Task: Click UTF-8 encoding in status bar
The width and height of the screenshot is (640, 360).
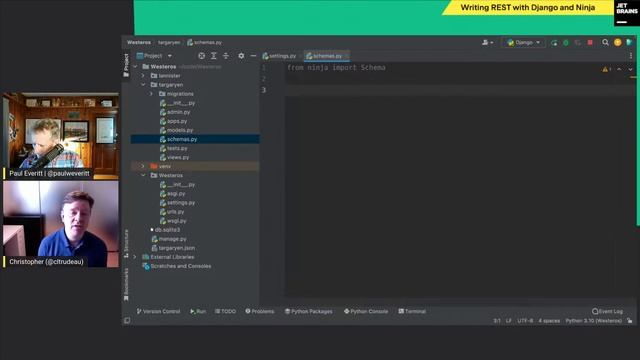Action: pos(525,321)
